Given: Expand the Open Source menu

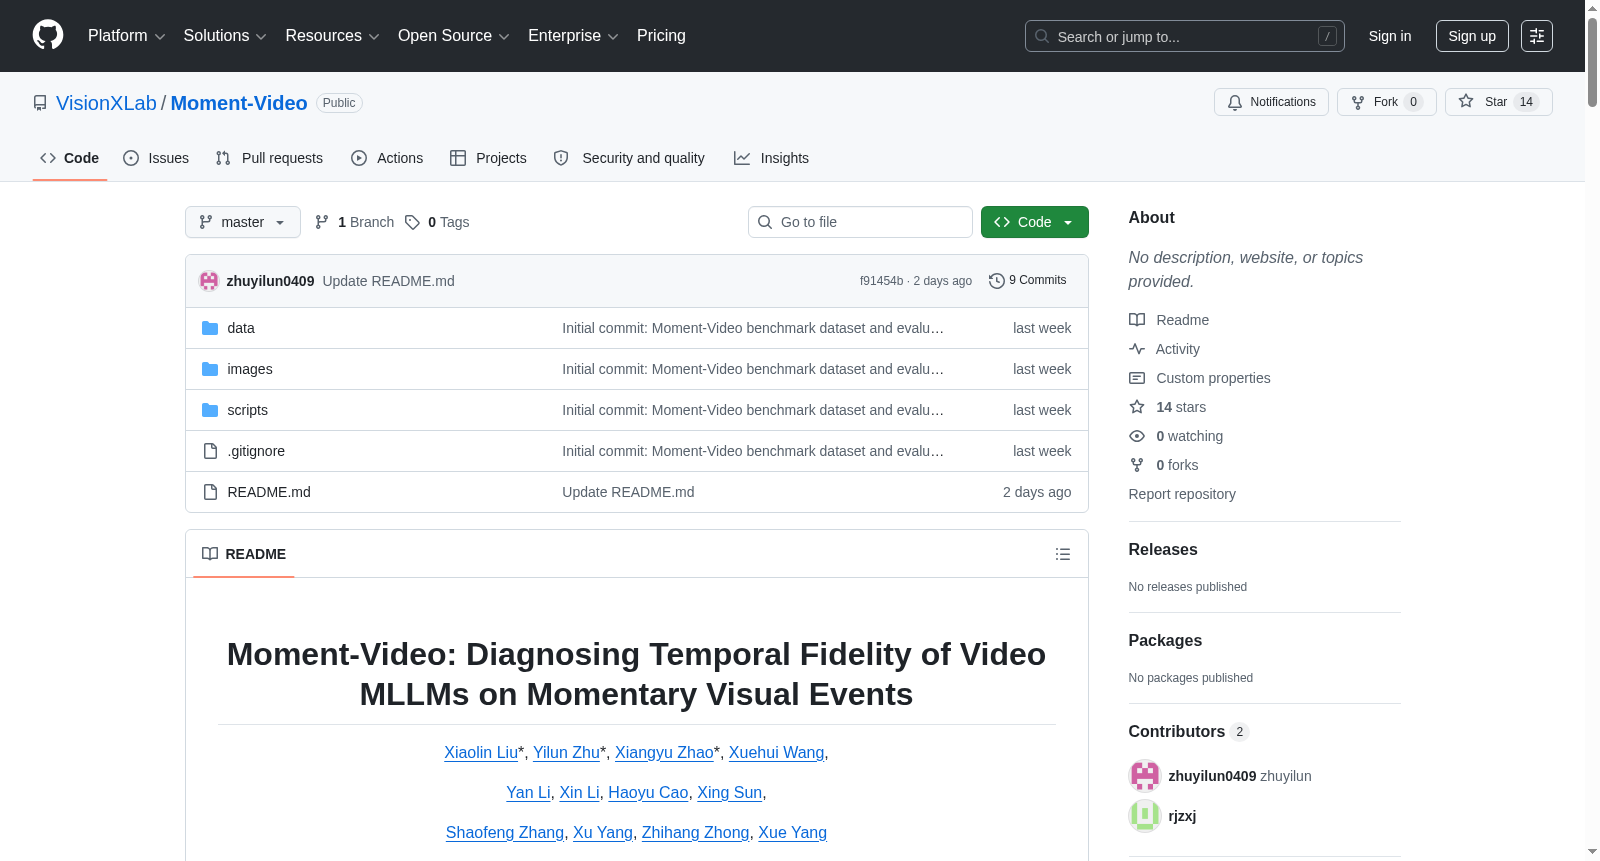Looking at the screenshot, I should click(x=454, y=36).
